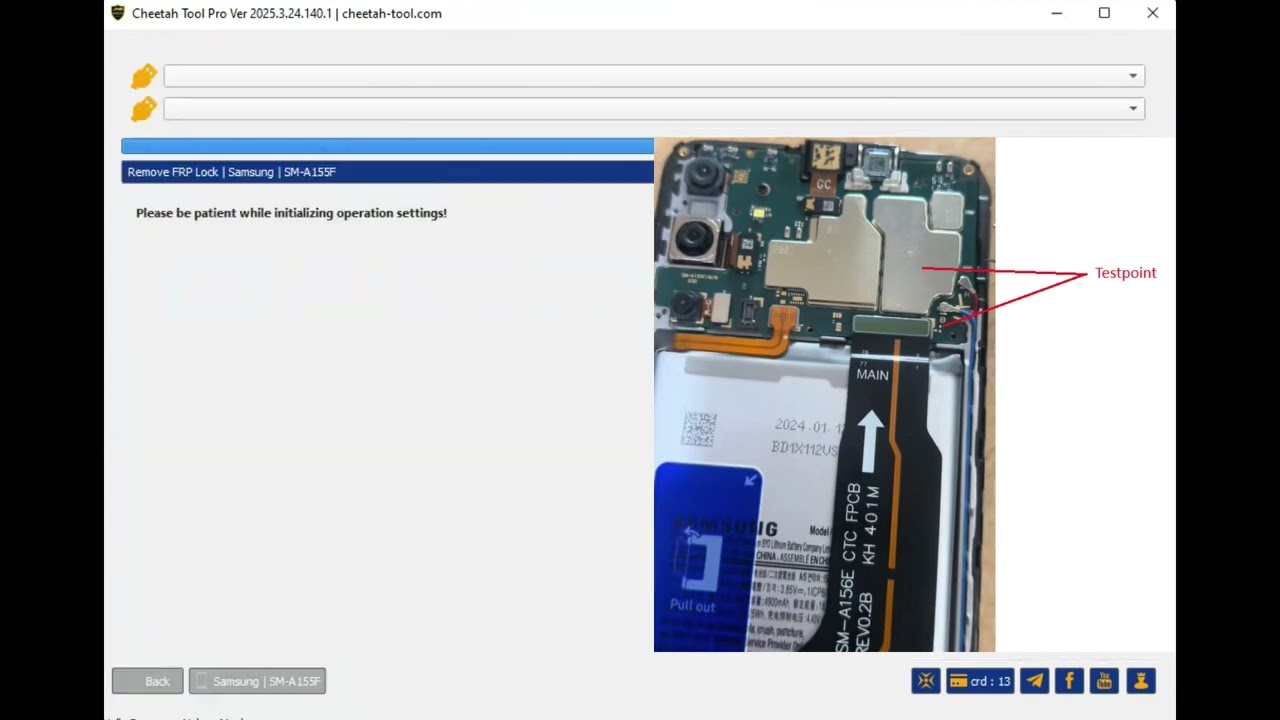The image size is (1280, 720).
Task: Click the testpoint motherboard photo
Action: [x=824, y=395]
